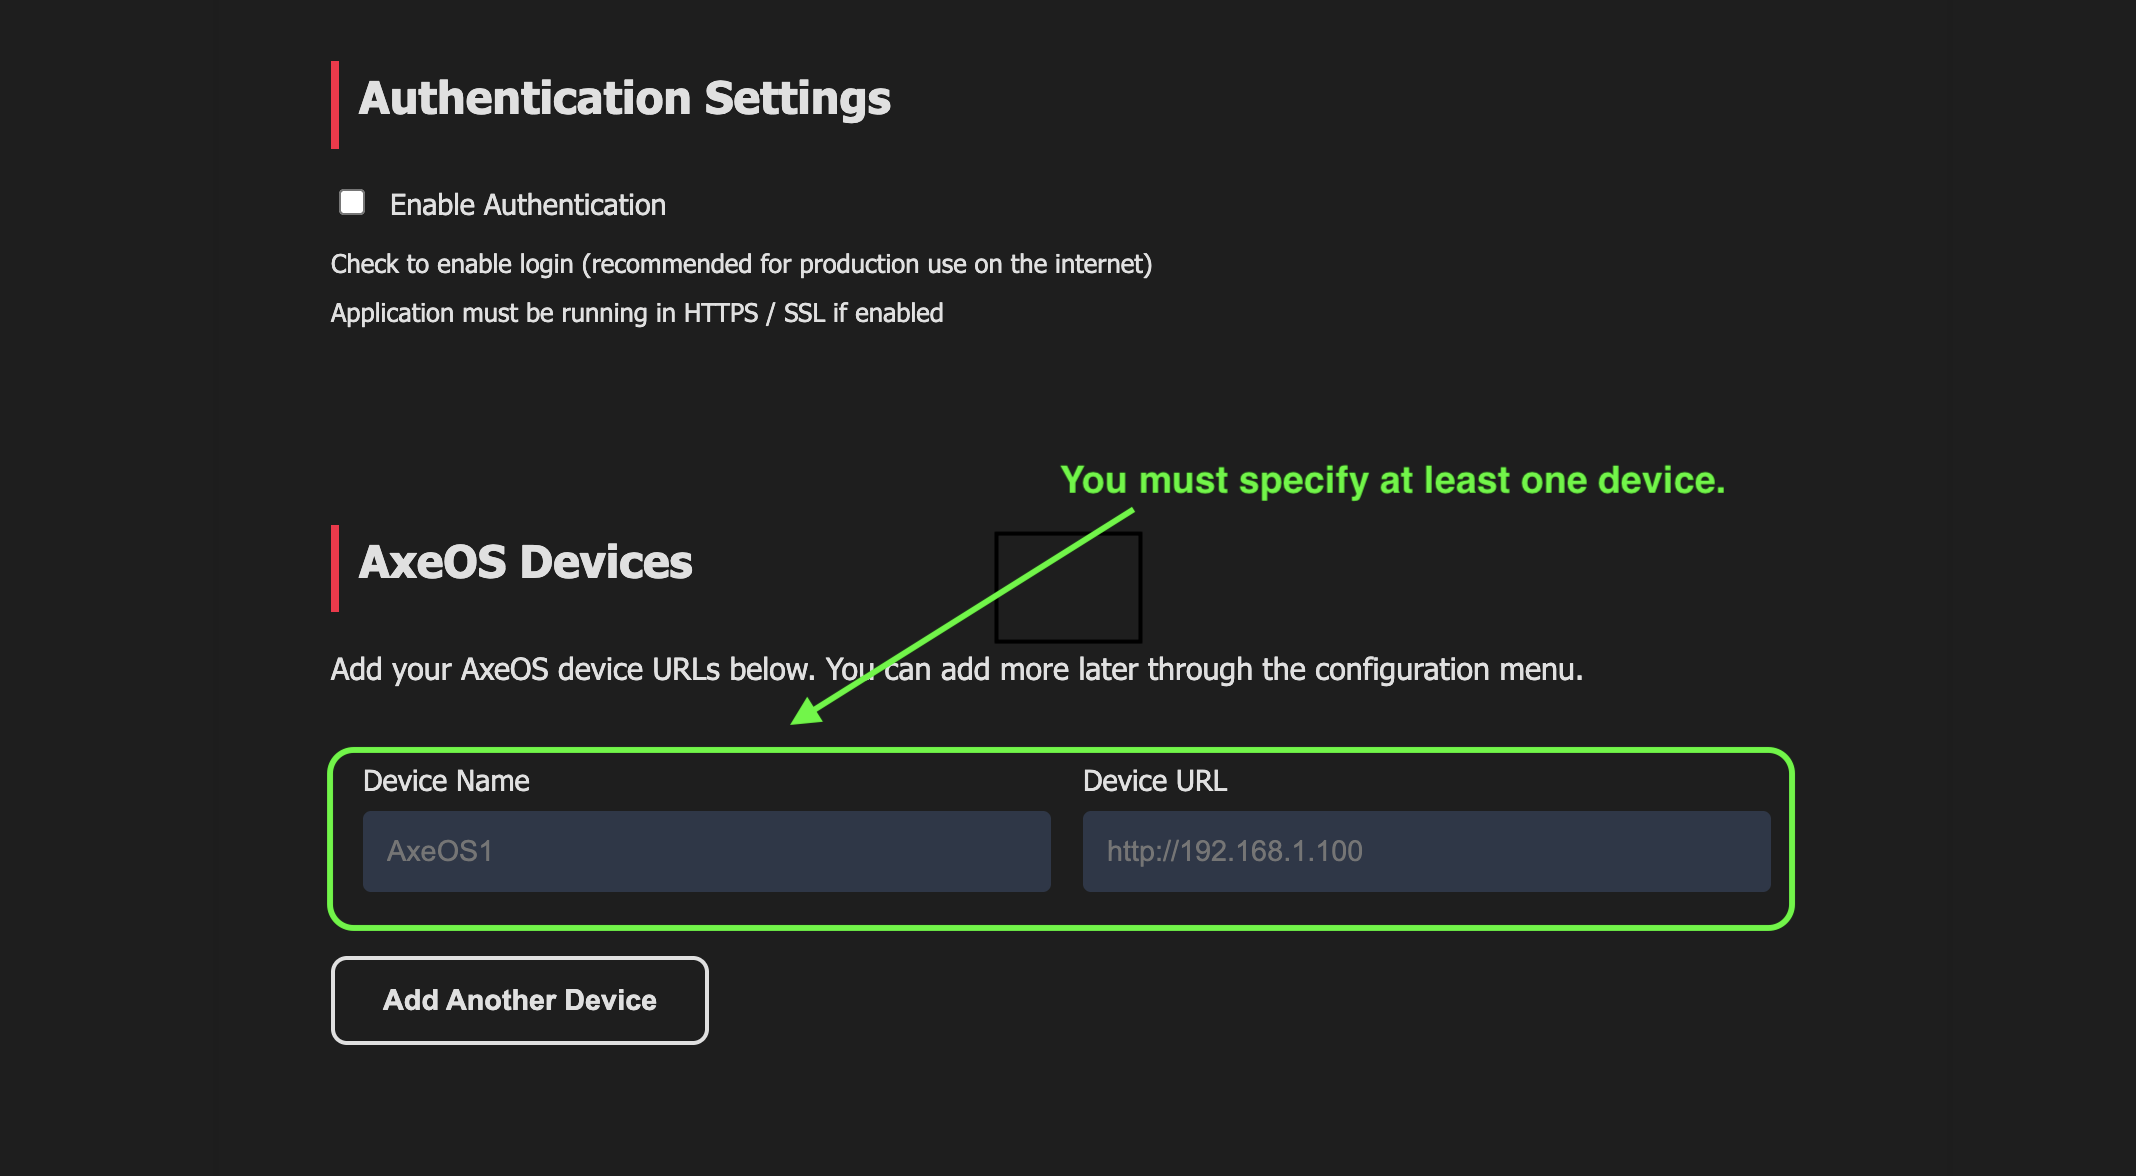The height and width of the screenshot is (1176, 2136).
Task: Click the 'configuration menu' words in description
Action: [x=1447, y=669]
